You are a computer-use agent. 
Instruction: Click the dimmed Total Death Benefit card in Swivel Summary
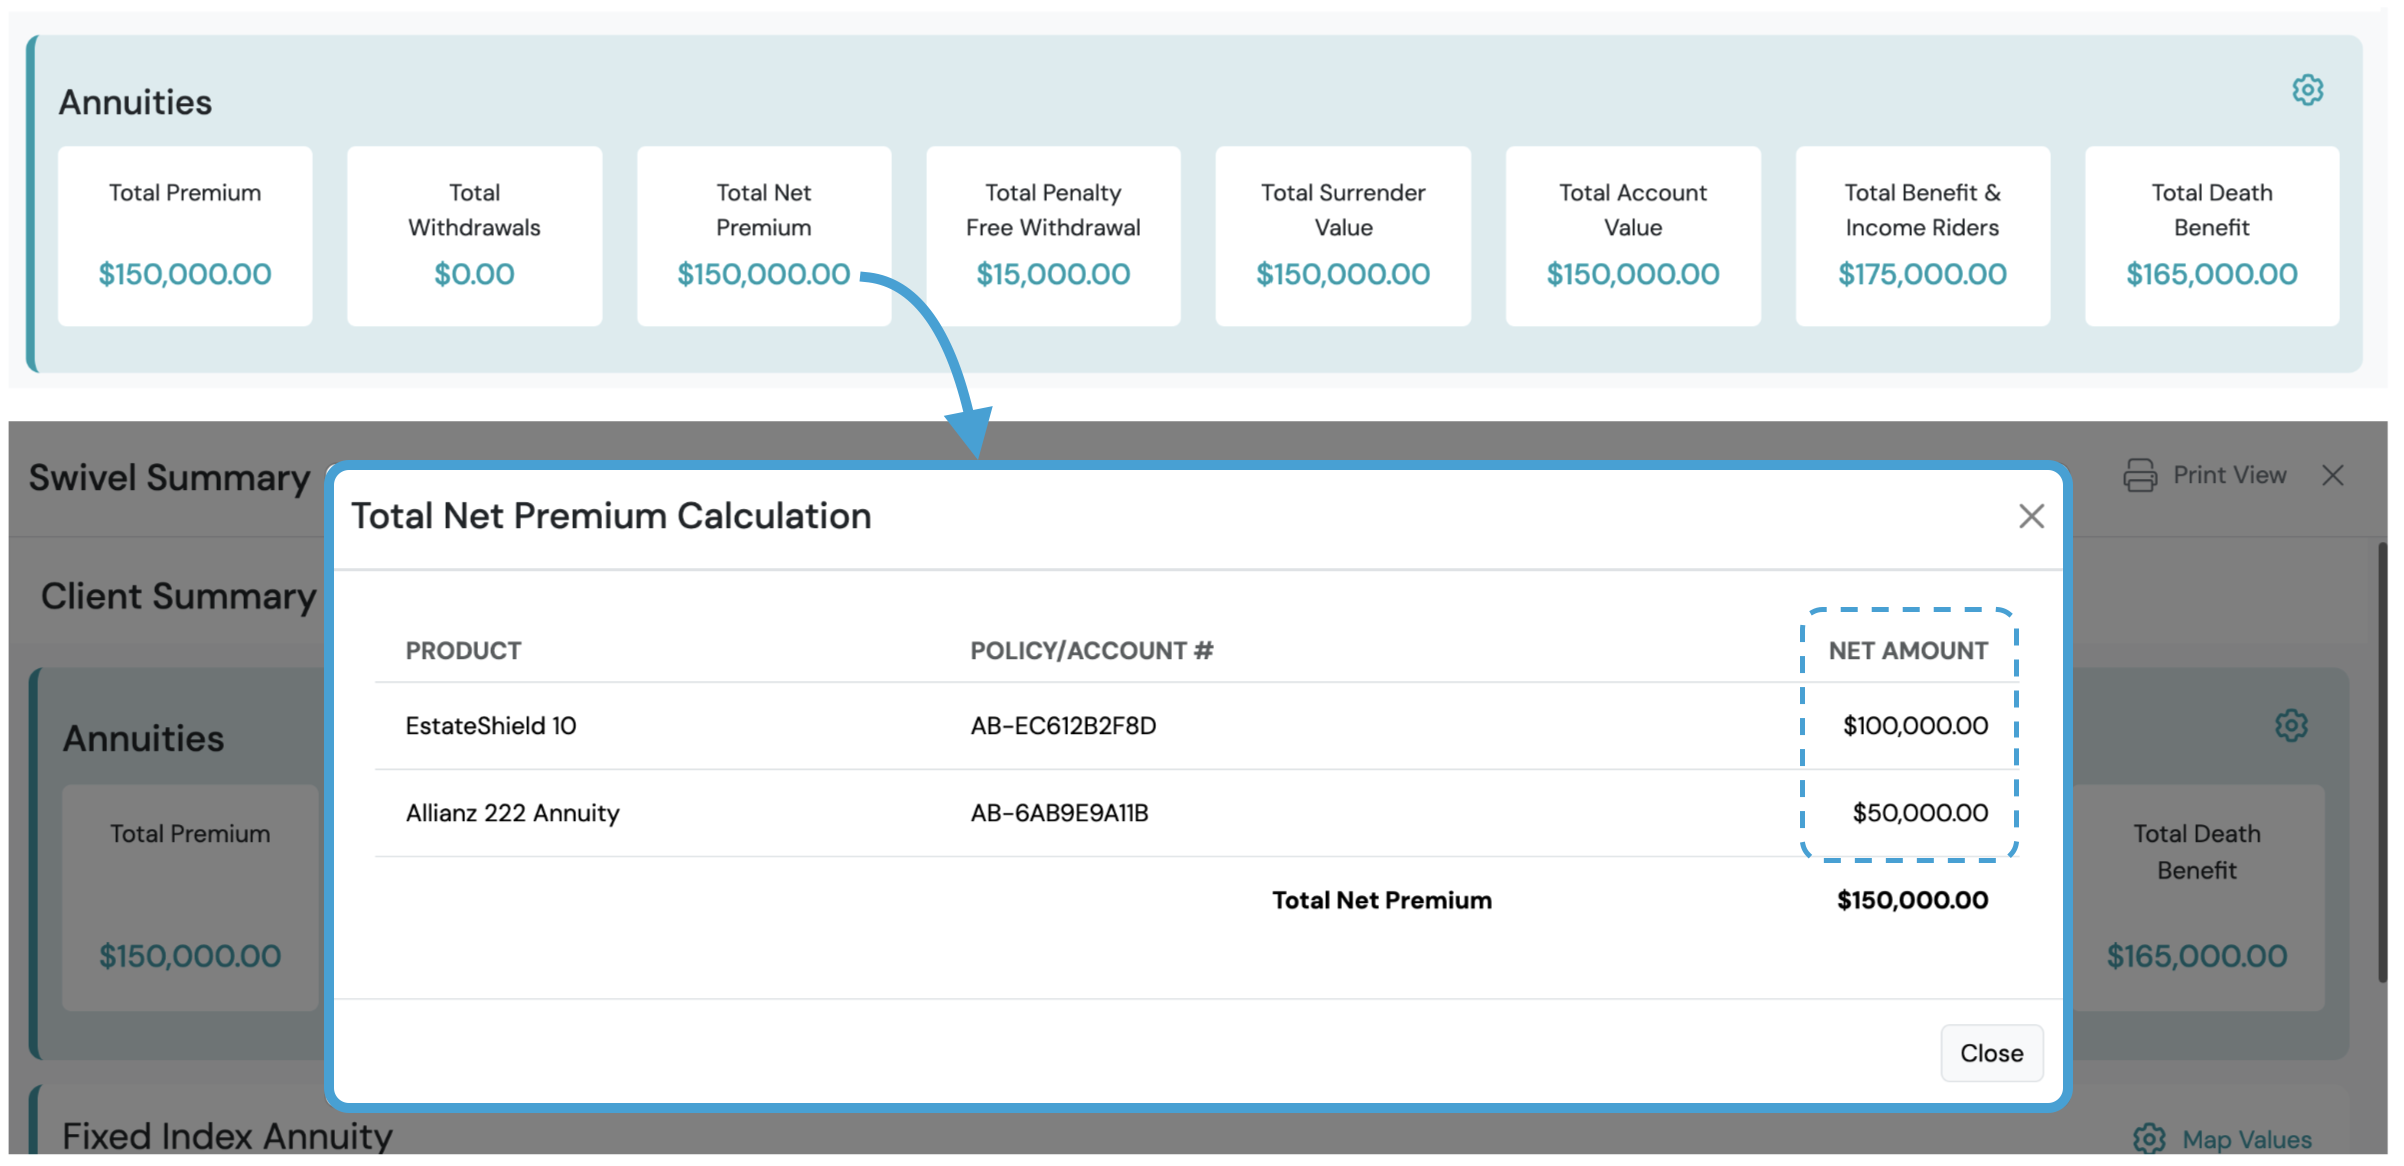[2196, 897]
